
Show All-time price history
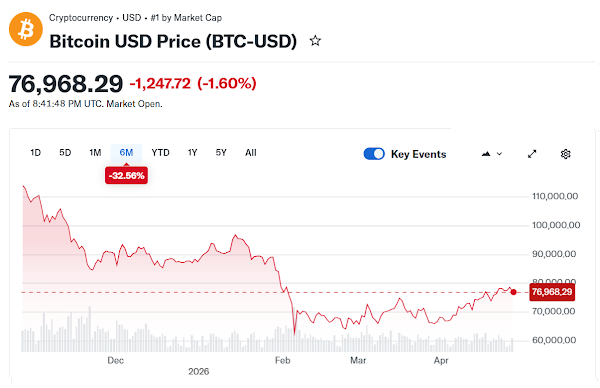pos(251,153)
